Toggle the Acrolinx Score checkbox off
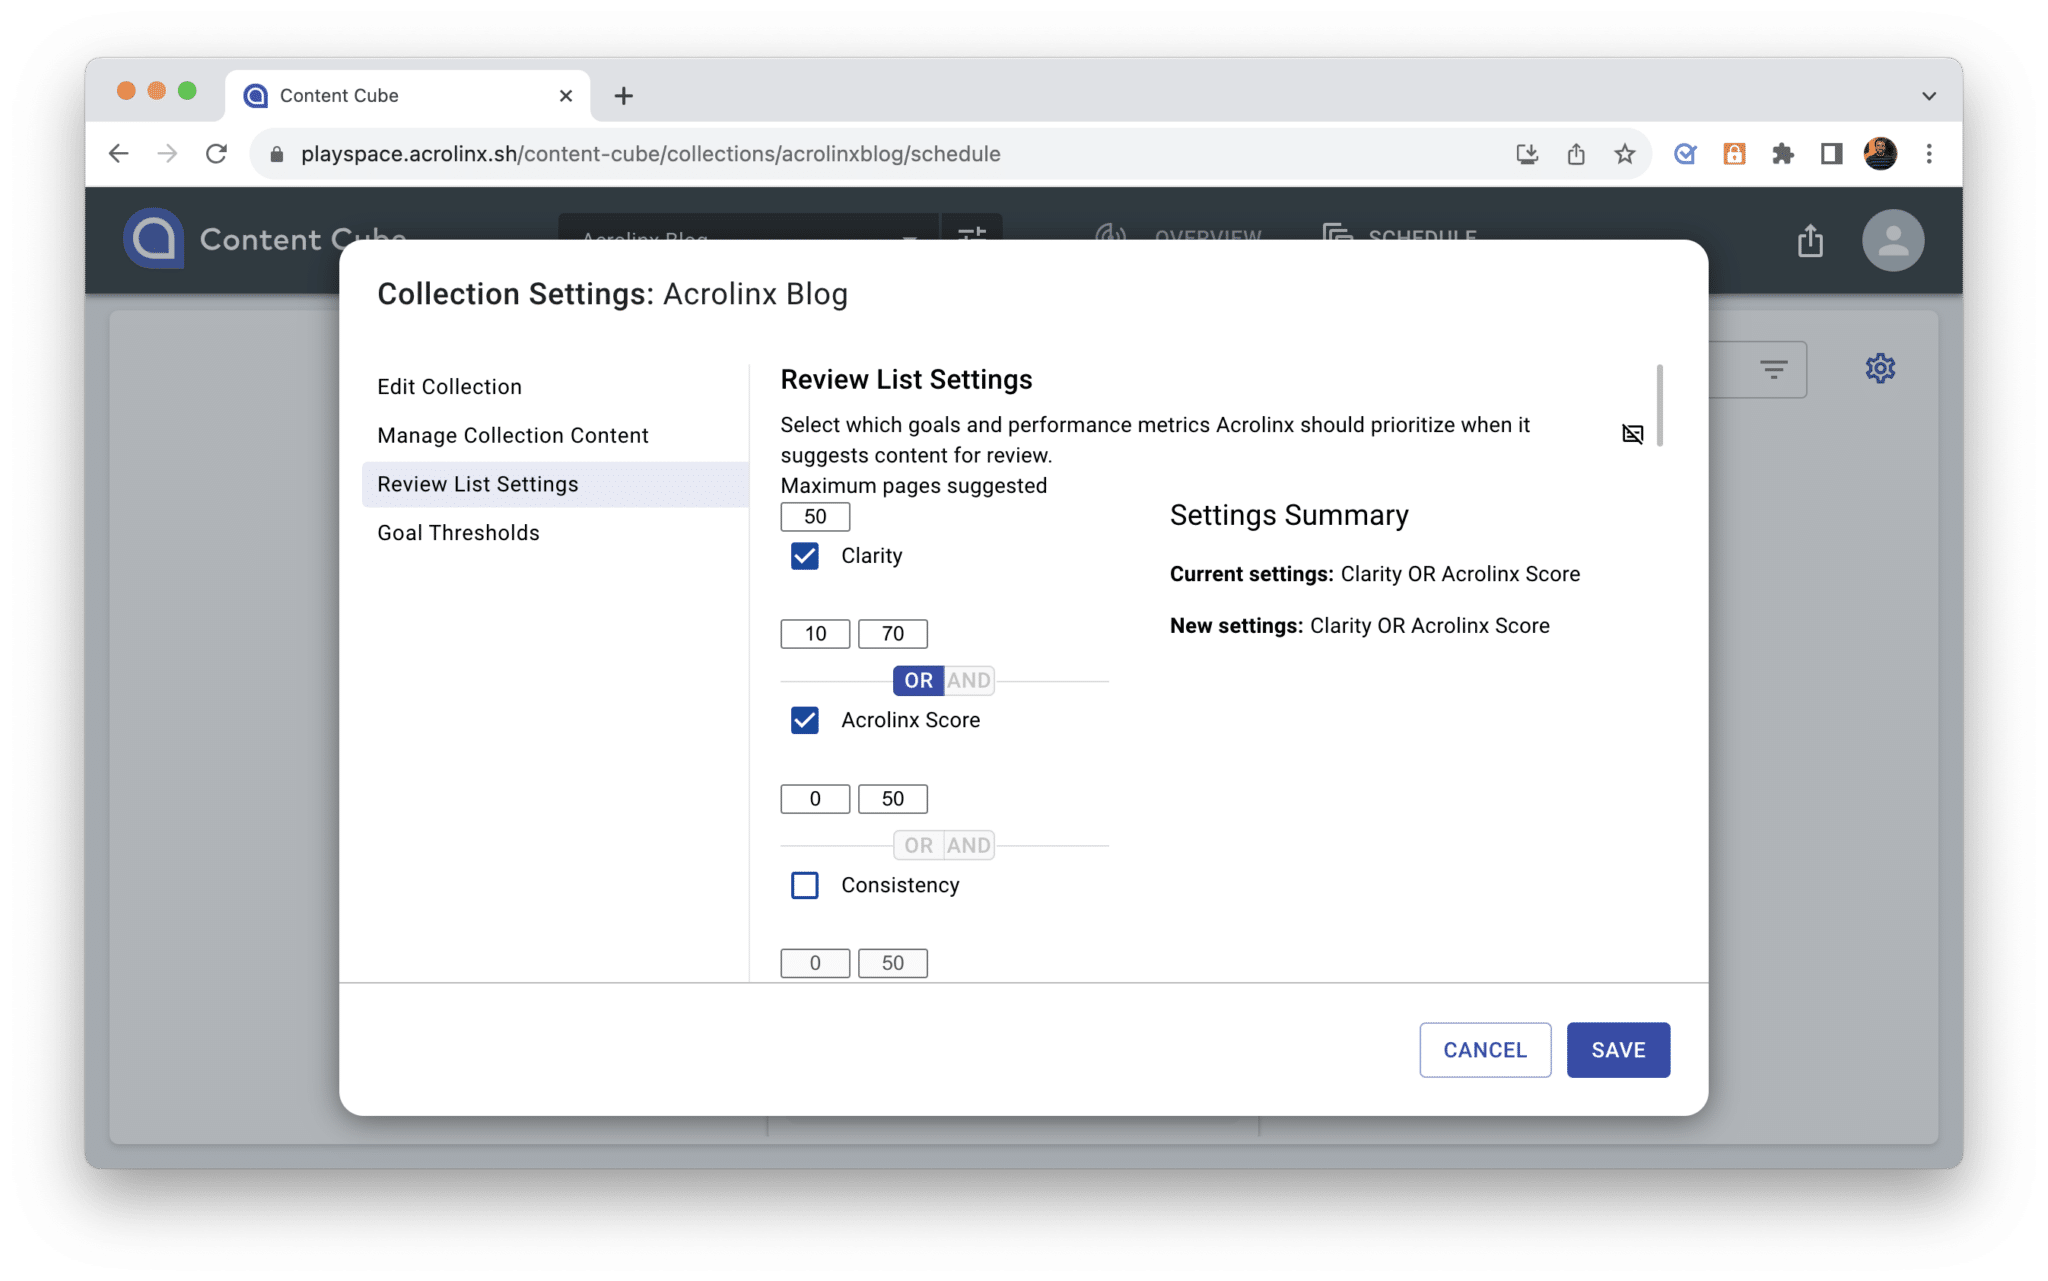2048x1281 pixels. pyautogui.click(x=804, y=720)
